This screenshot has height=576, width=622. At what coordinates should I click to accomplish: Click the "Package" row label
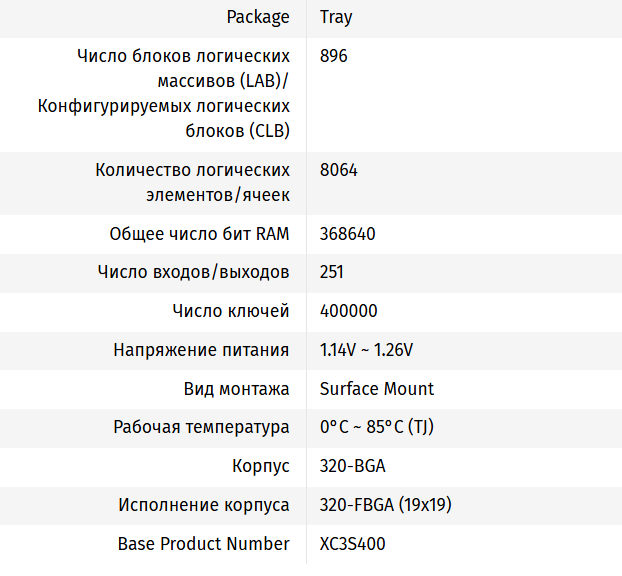[258, 17]
